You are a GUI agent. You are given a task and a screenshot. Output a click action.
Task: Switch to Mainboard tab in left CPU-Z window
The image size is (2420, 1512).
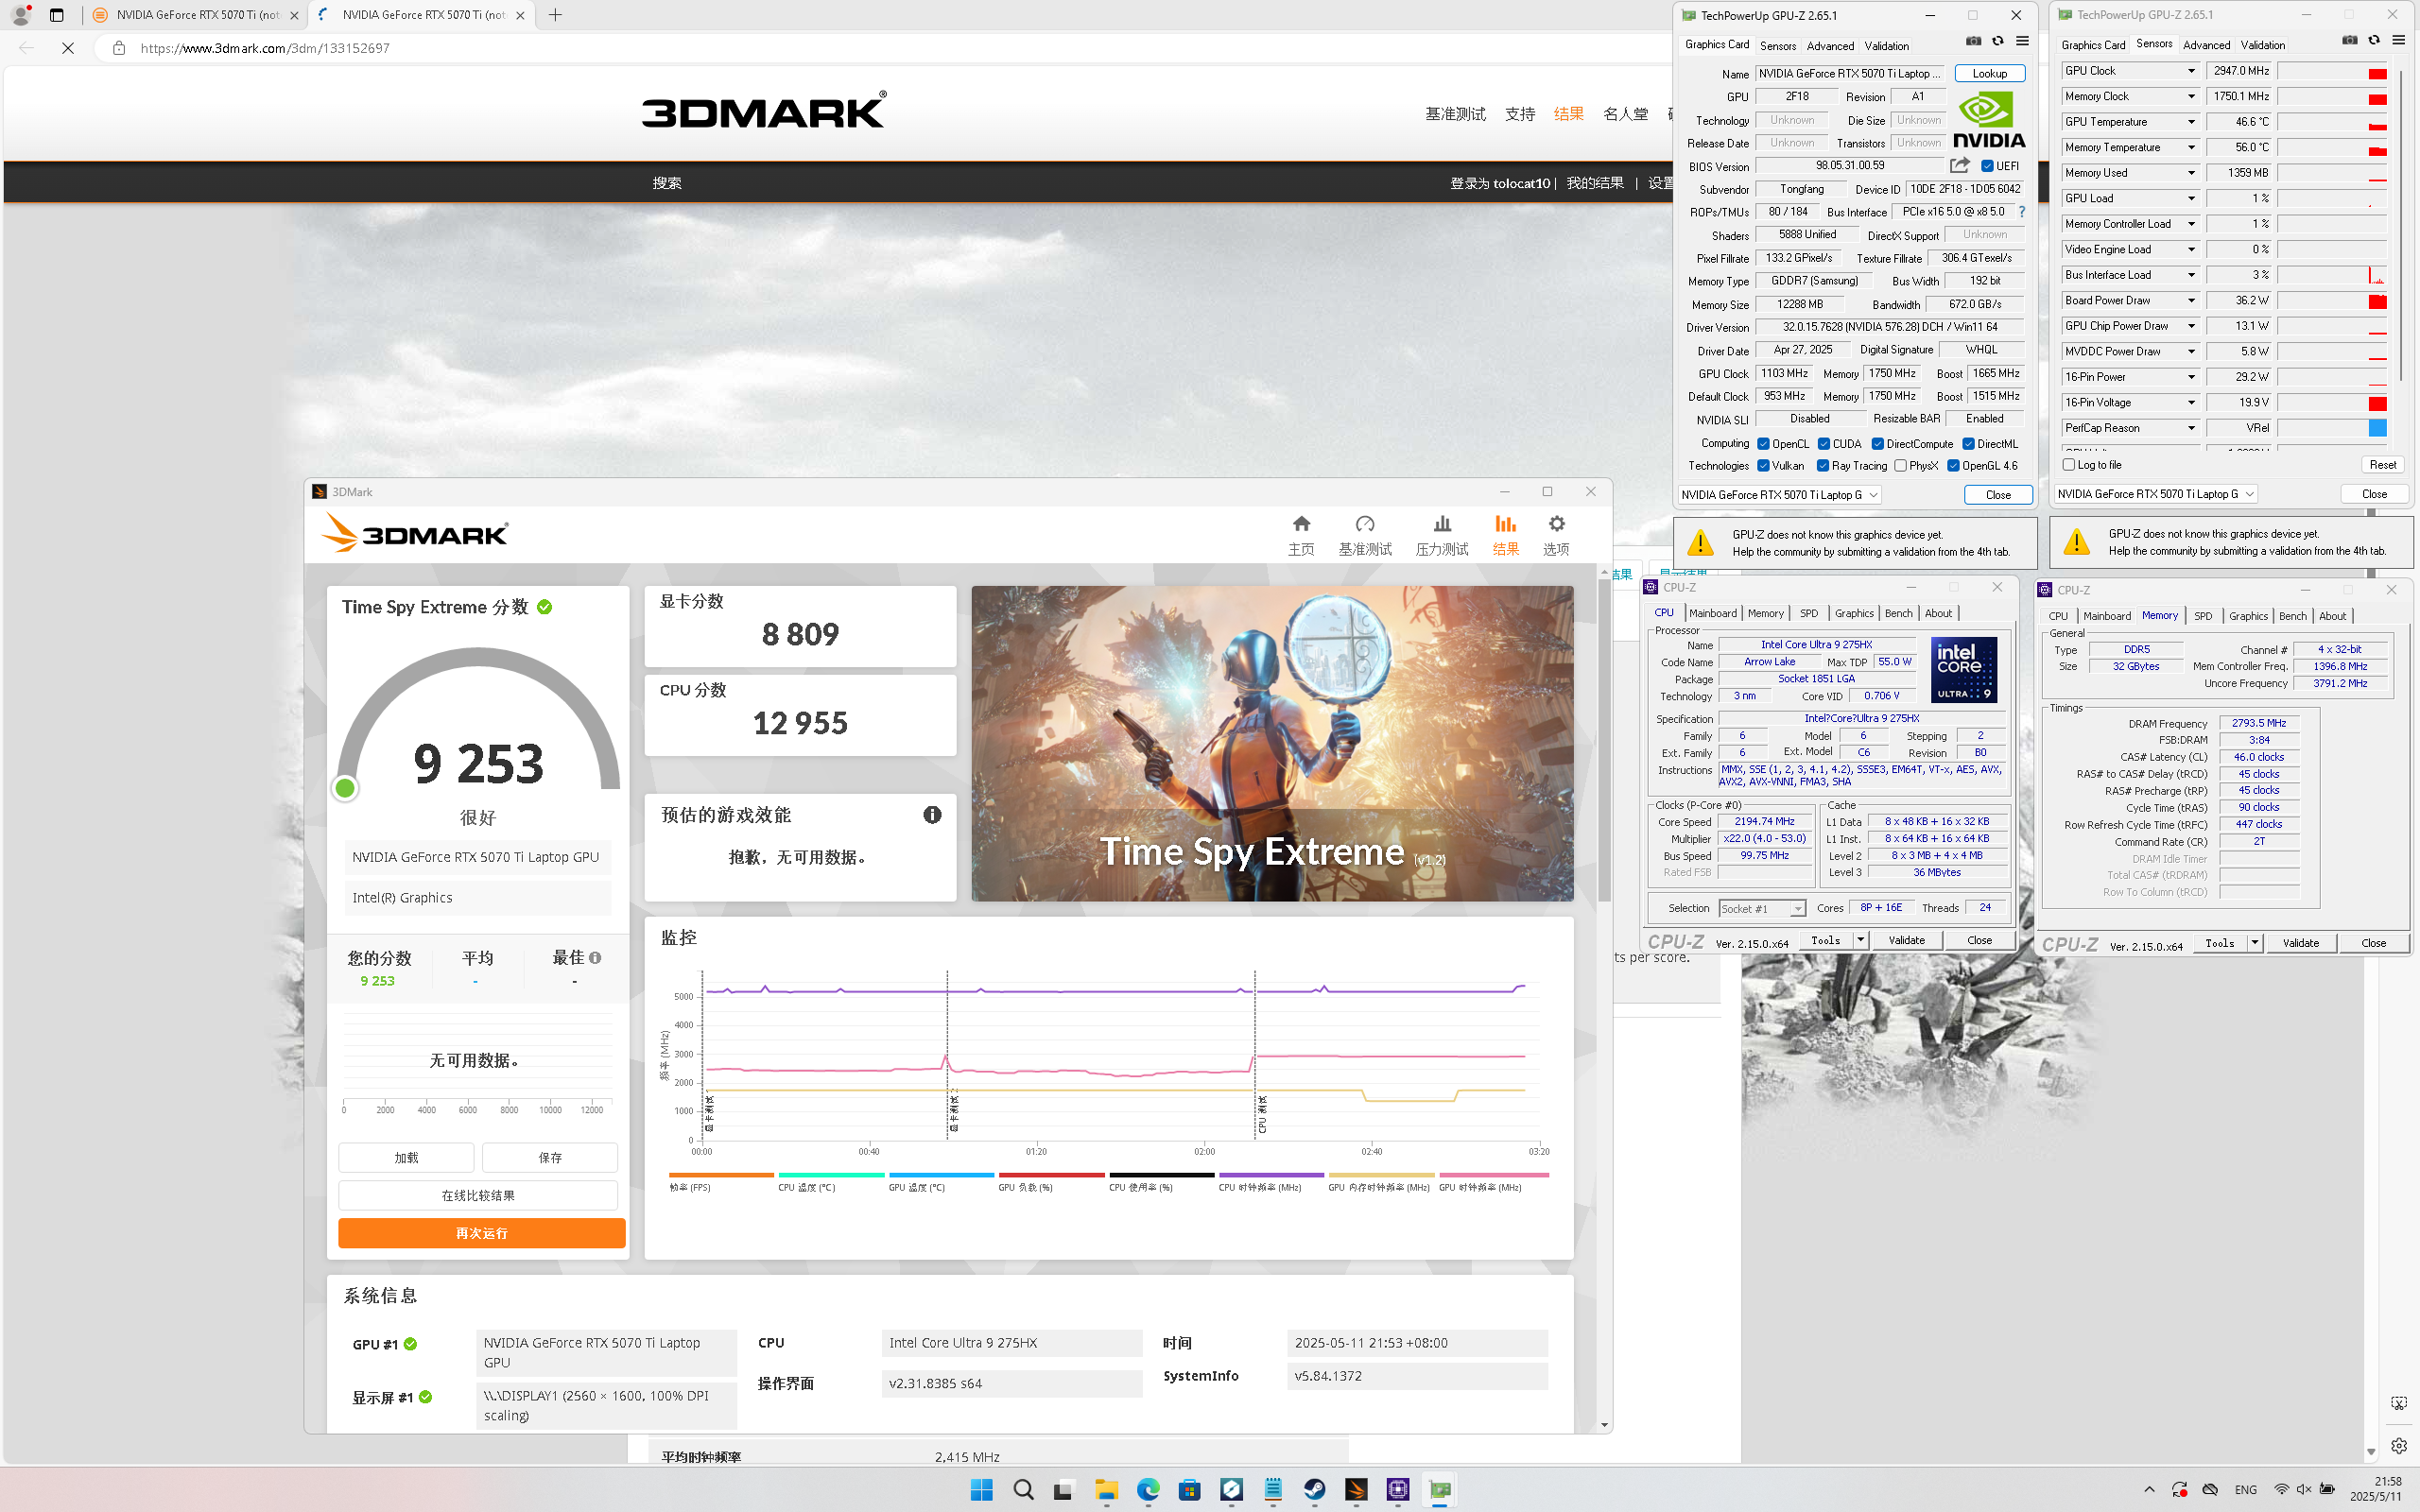coord(1713,613)
